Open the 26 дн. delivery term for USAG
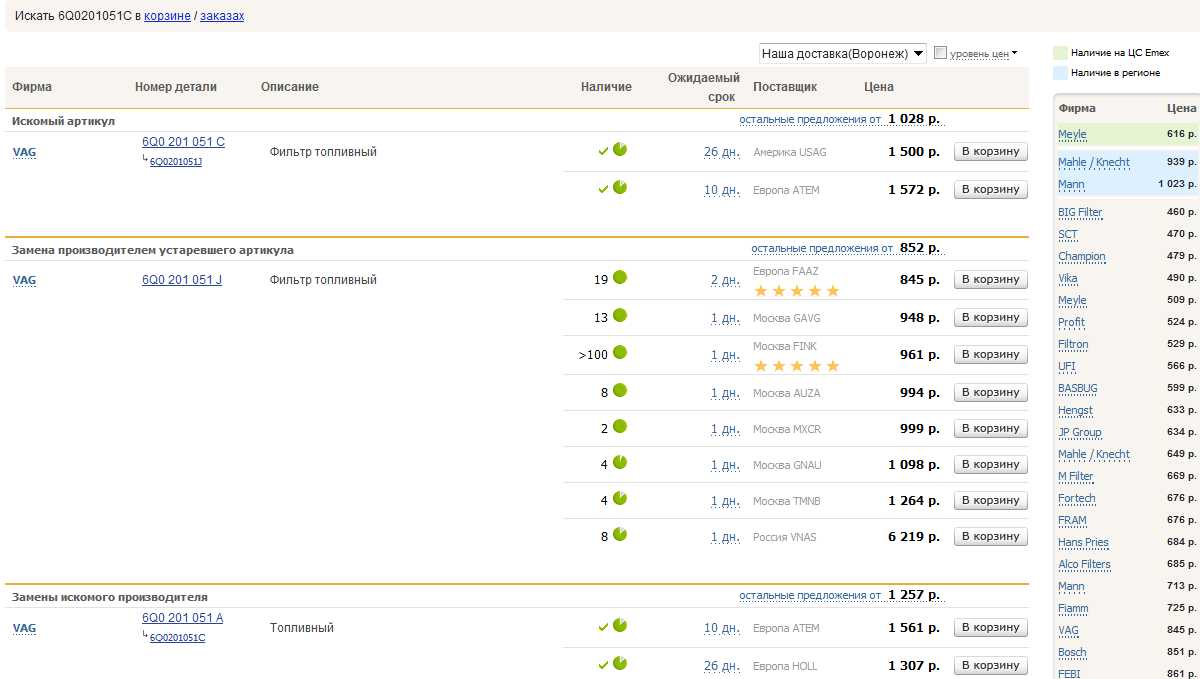The width and height of the screenshot is (1200, 679). pos(721,152)
